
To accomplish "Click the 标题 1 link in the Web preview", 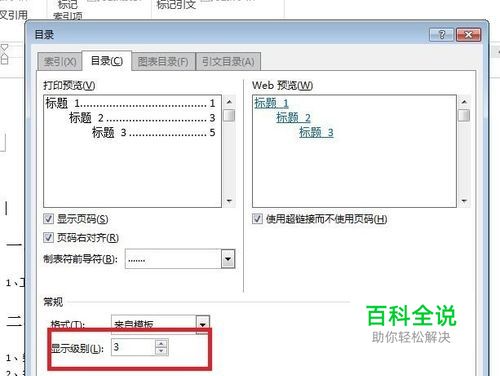I will tap(271, 103).
